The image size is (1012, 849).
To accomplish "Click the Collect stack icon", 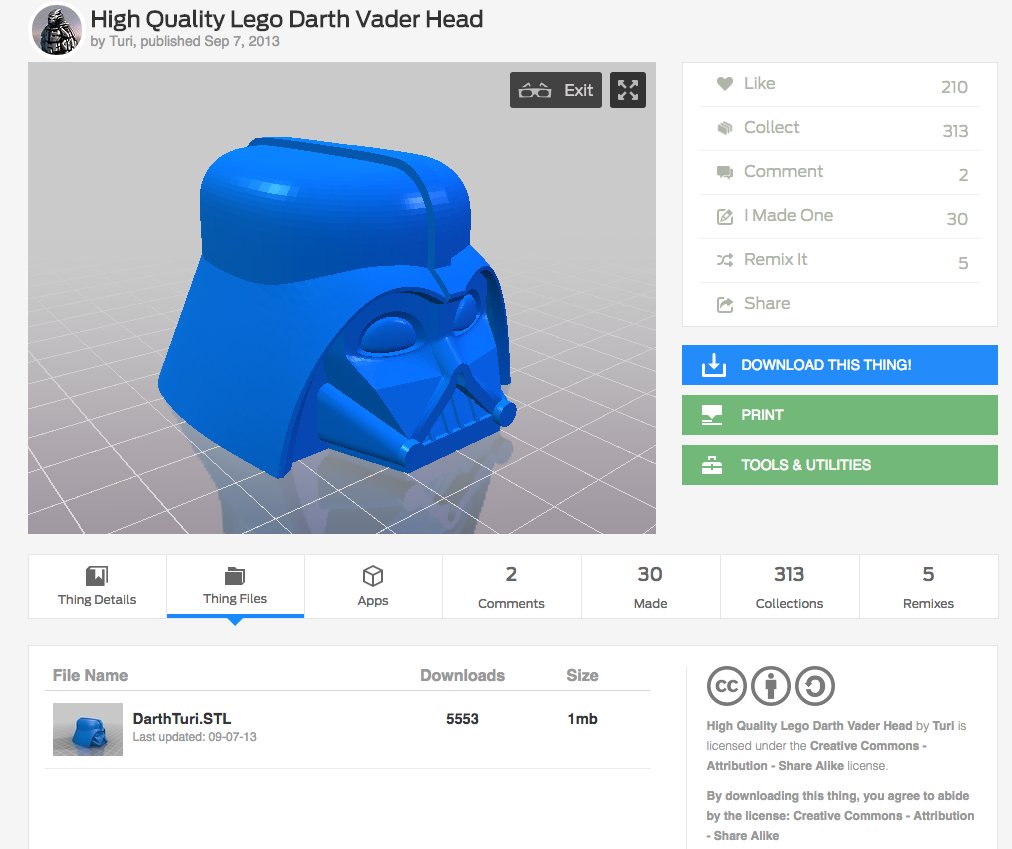I will 725,128.
